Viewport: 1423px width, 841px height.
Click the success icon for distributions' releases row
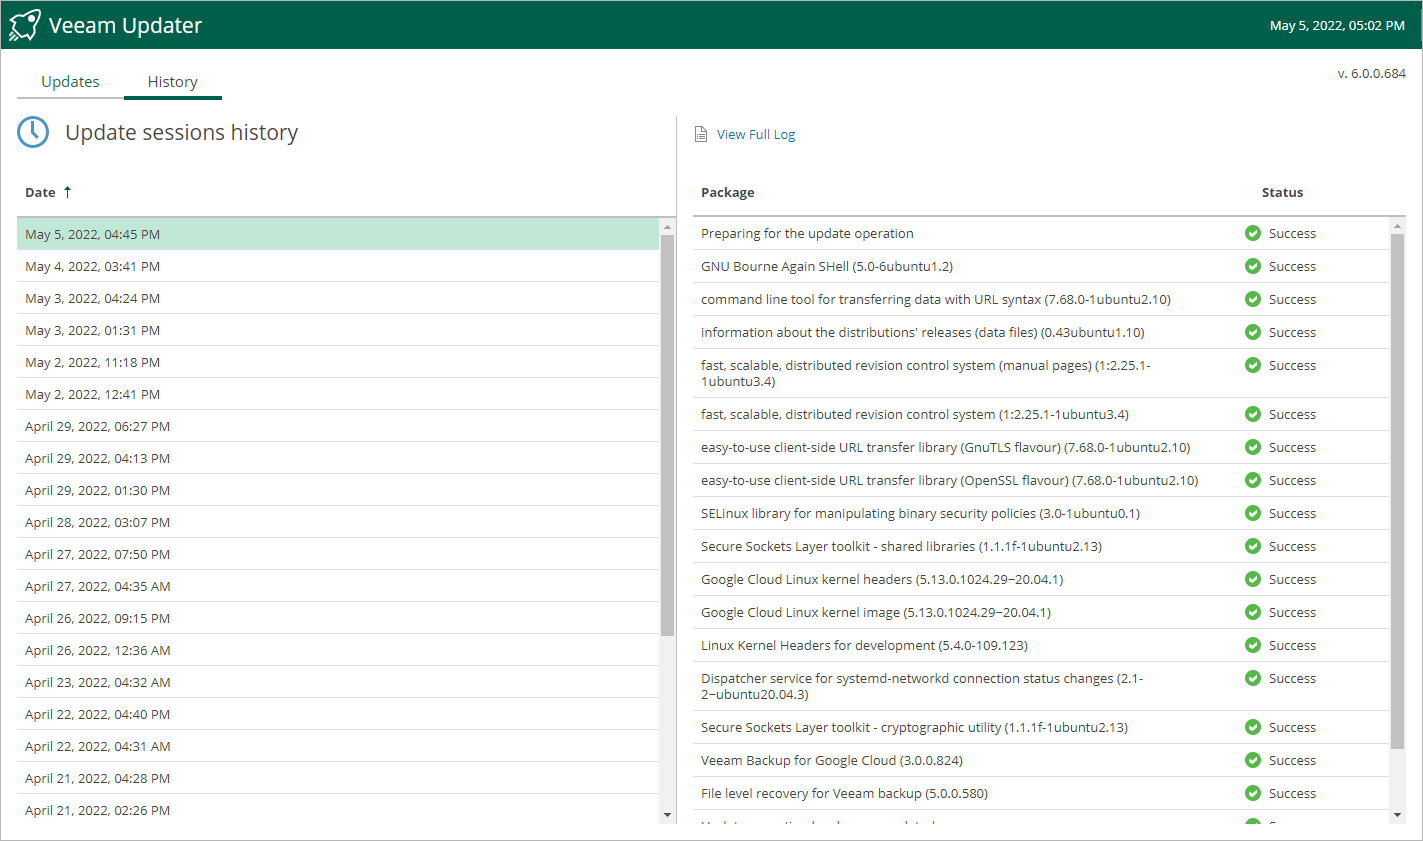(x=1253, y=332)
